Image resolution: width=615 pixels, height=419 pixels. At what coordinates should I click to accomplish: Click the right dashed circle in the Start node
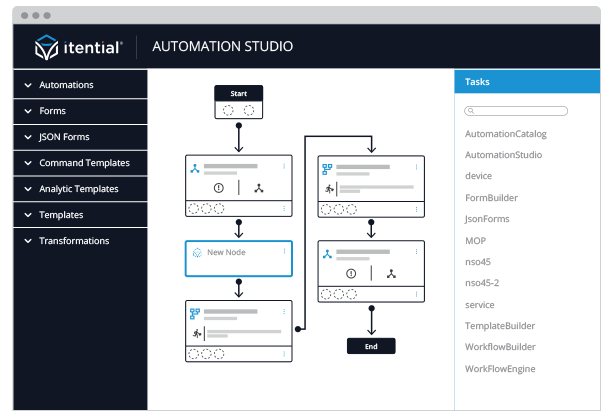[249, 110]
